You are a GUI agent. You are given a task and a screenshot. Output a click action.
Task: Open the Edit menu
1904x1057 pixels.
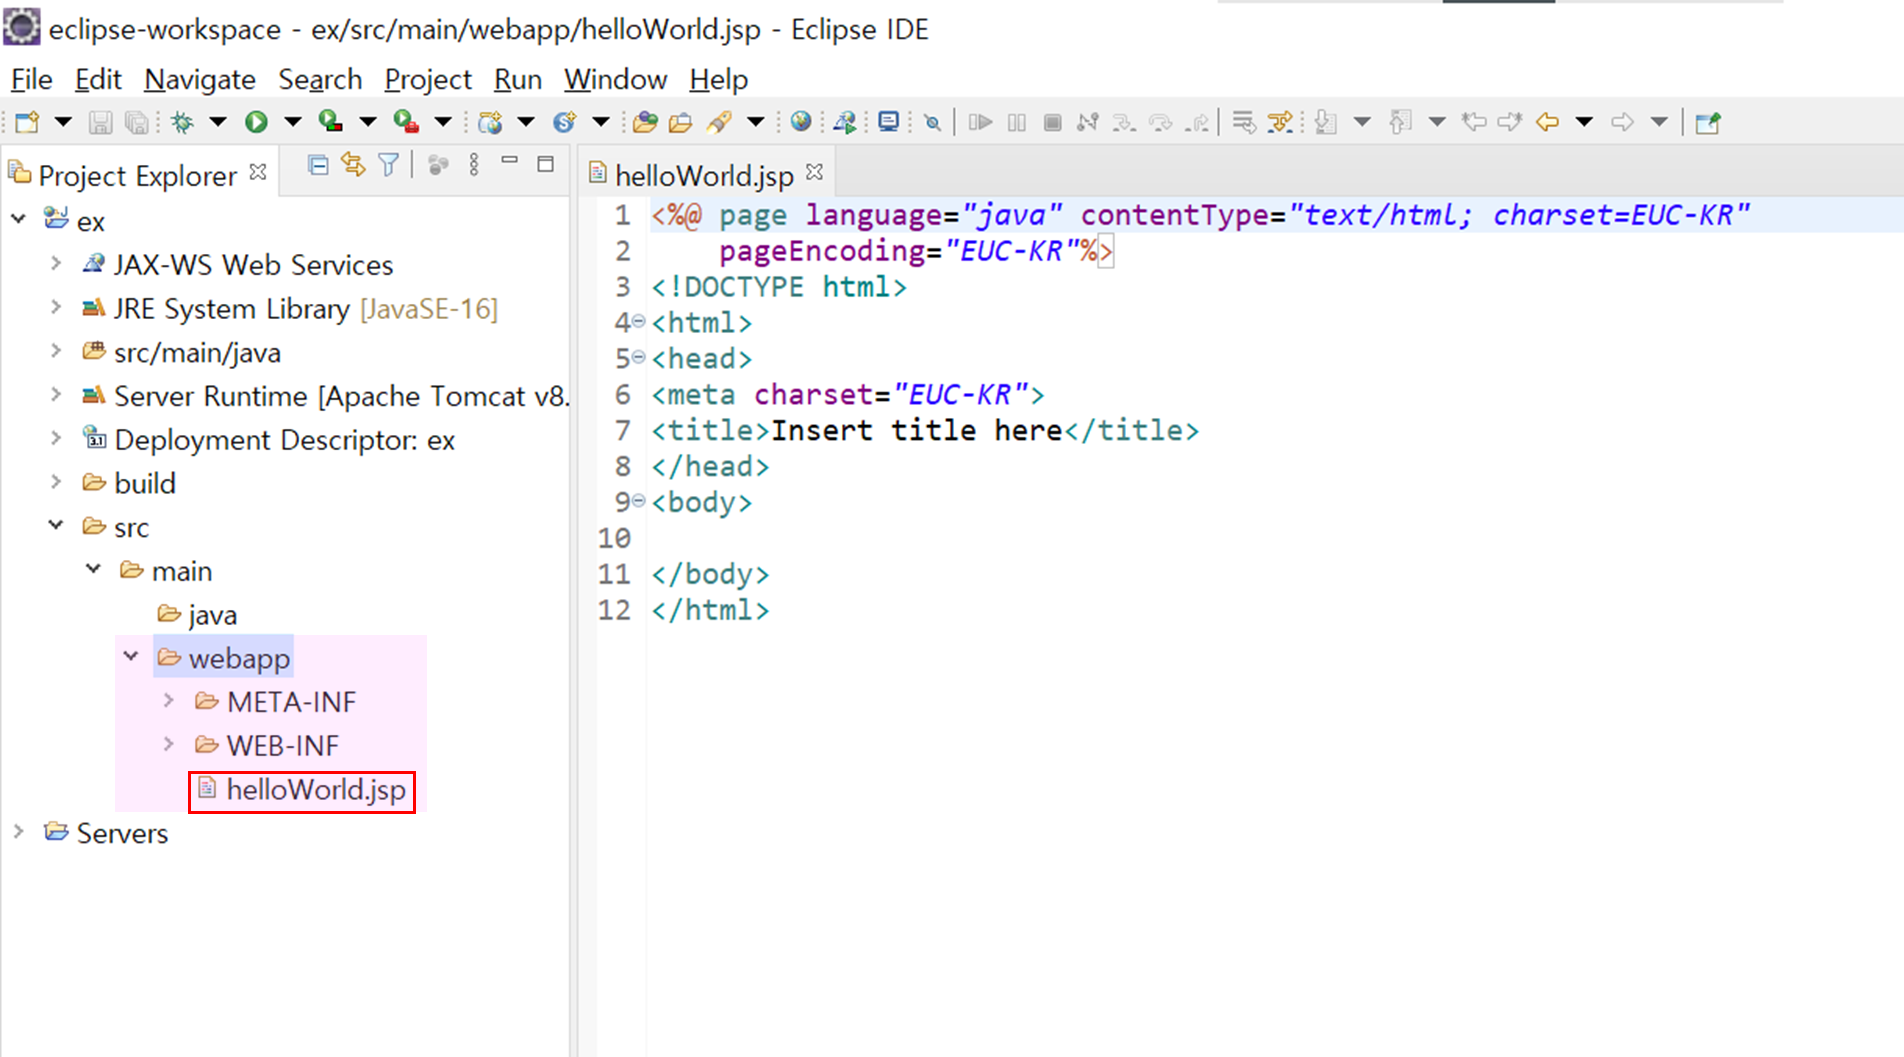98,79
